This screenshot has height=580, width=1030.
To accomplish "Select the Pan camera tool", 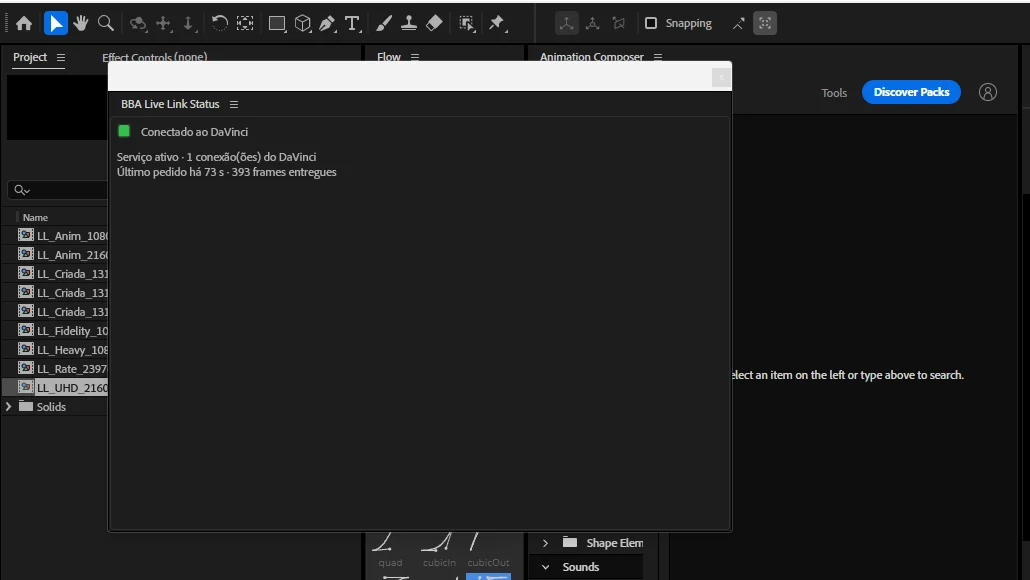I will 164,24.
